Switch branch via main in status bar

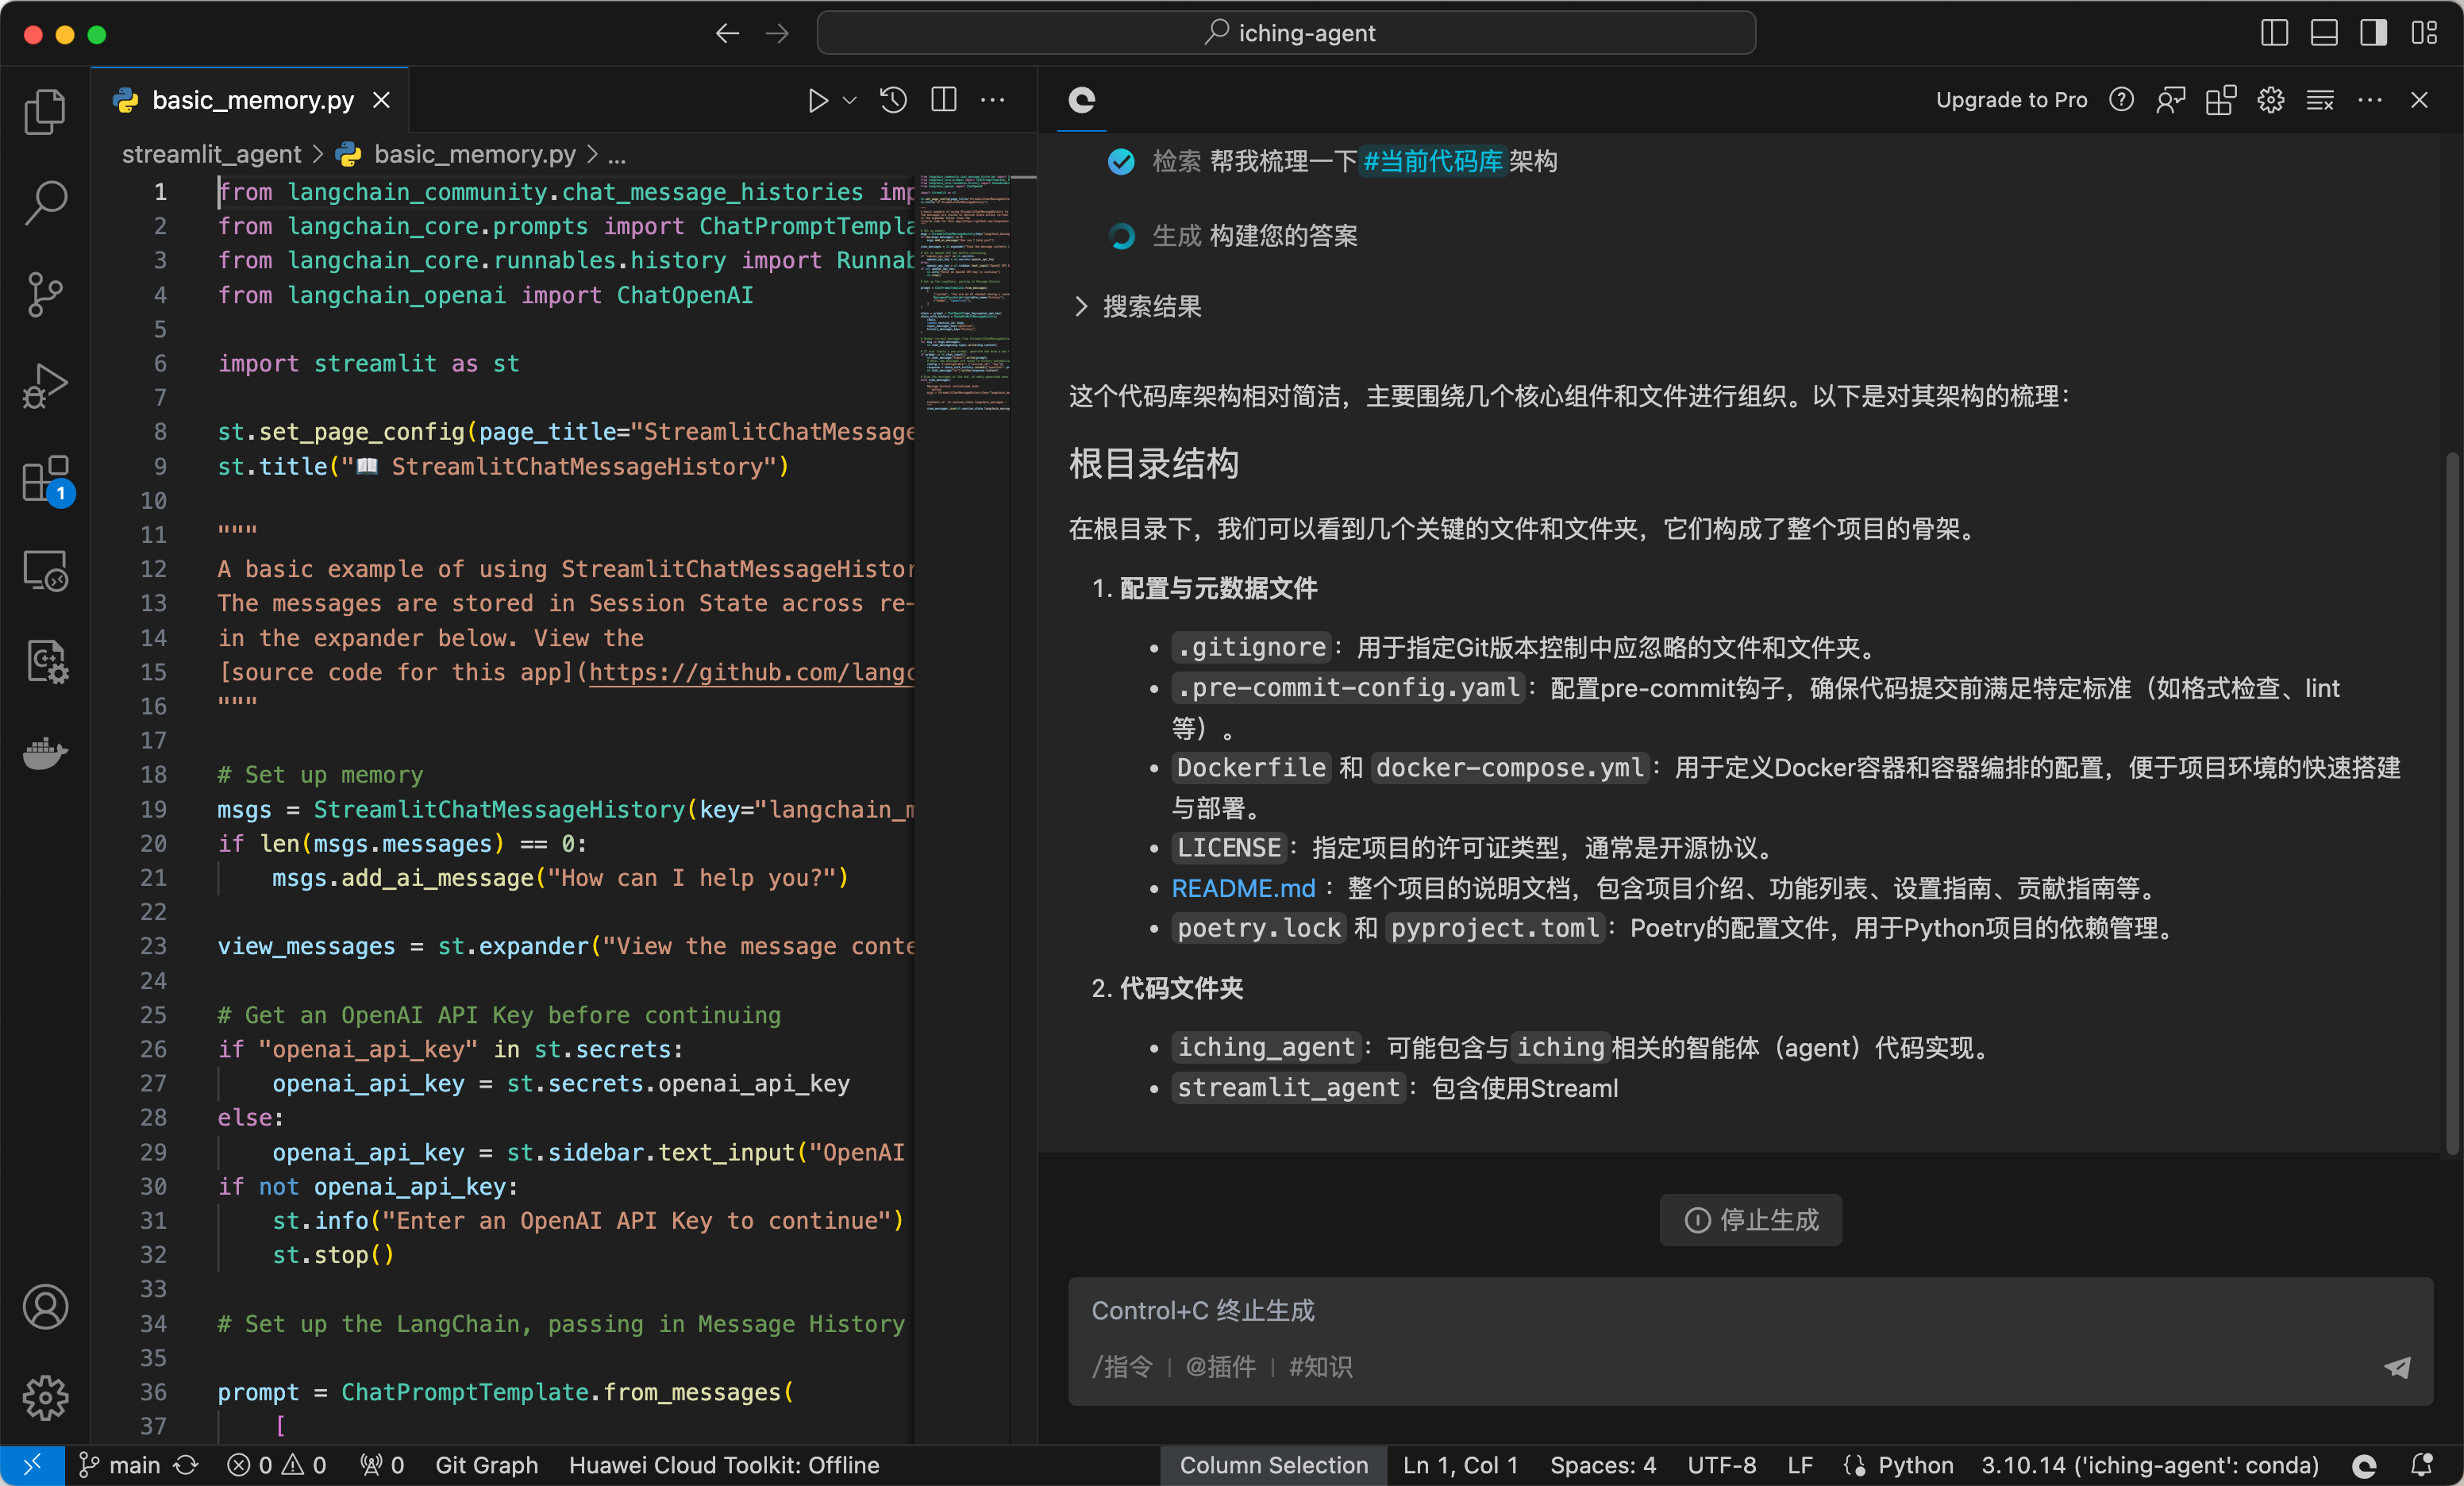pos(120,1465)
